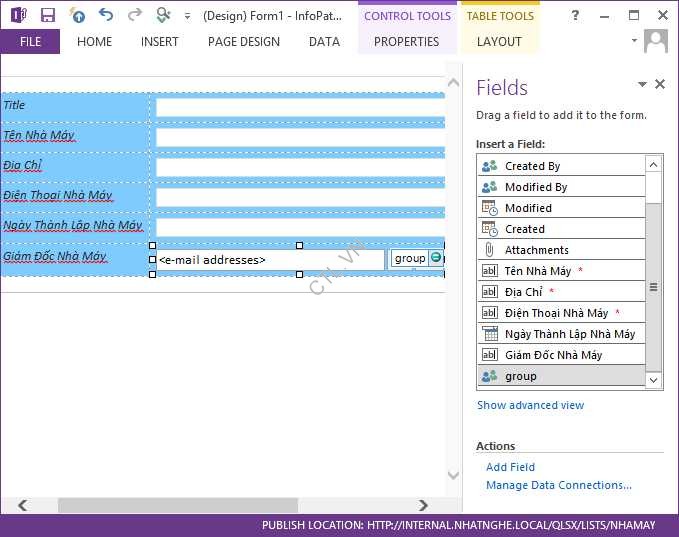679x537 pixels.
Task: Open Customize Quick Access Toolbar dropdown
Action: point(187,16)
